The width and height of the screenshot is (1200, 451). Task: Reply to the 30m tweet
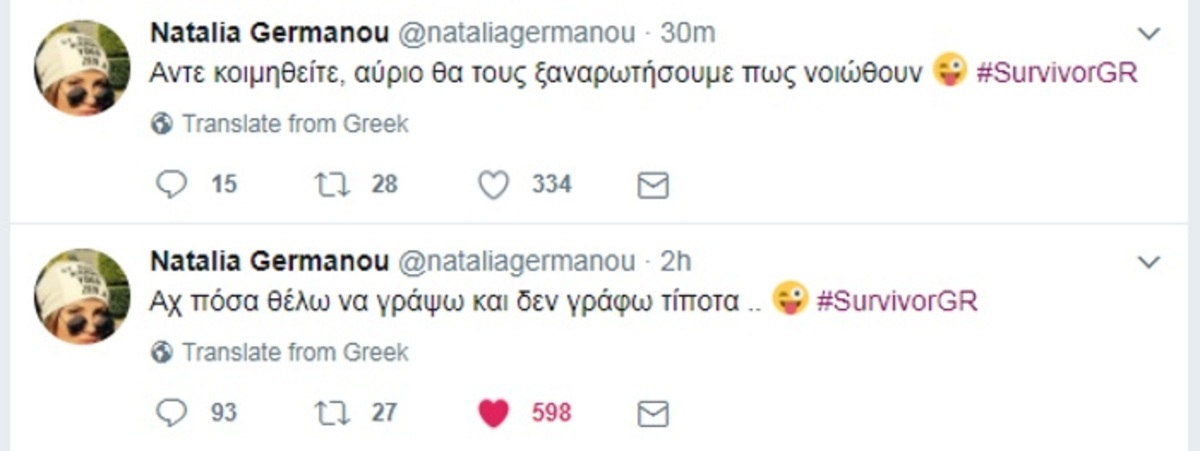[x=174, y=185]
